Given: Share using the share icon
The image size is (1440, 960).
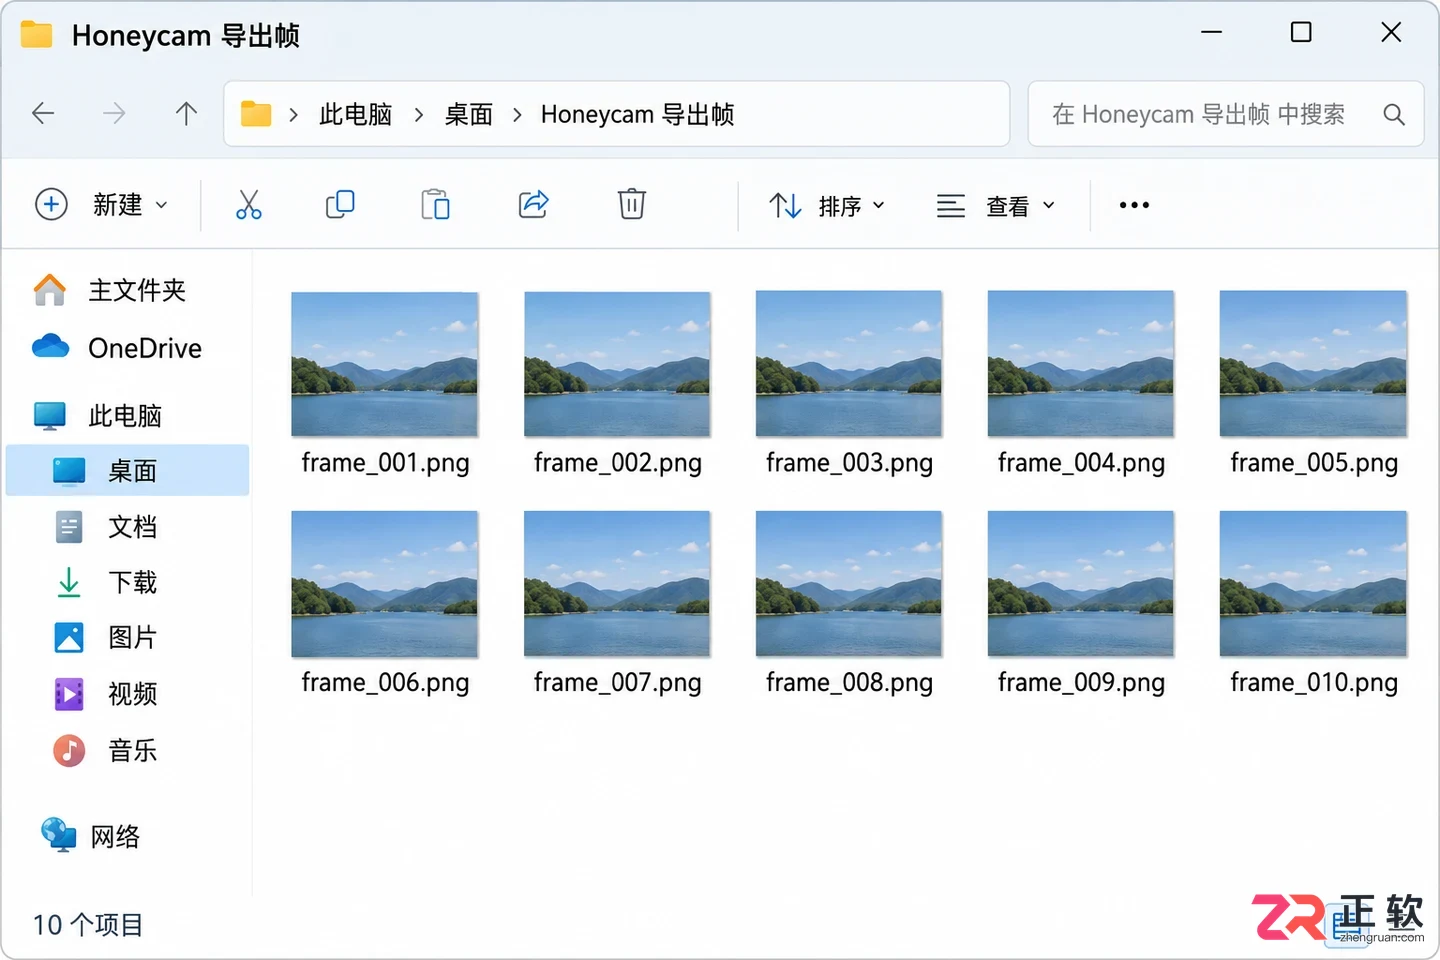Looking at the screenshot, I should (x=533, y=205).
